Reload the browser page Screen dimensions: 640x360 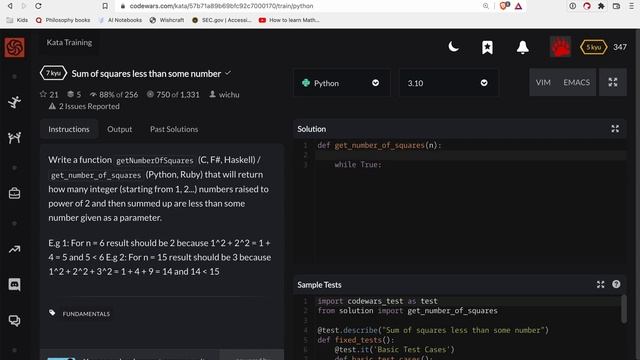(x=38, y=6)
